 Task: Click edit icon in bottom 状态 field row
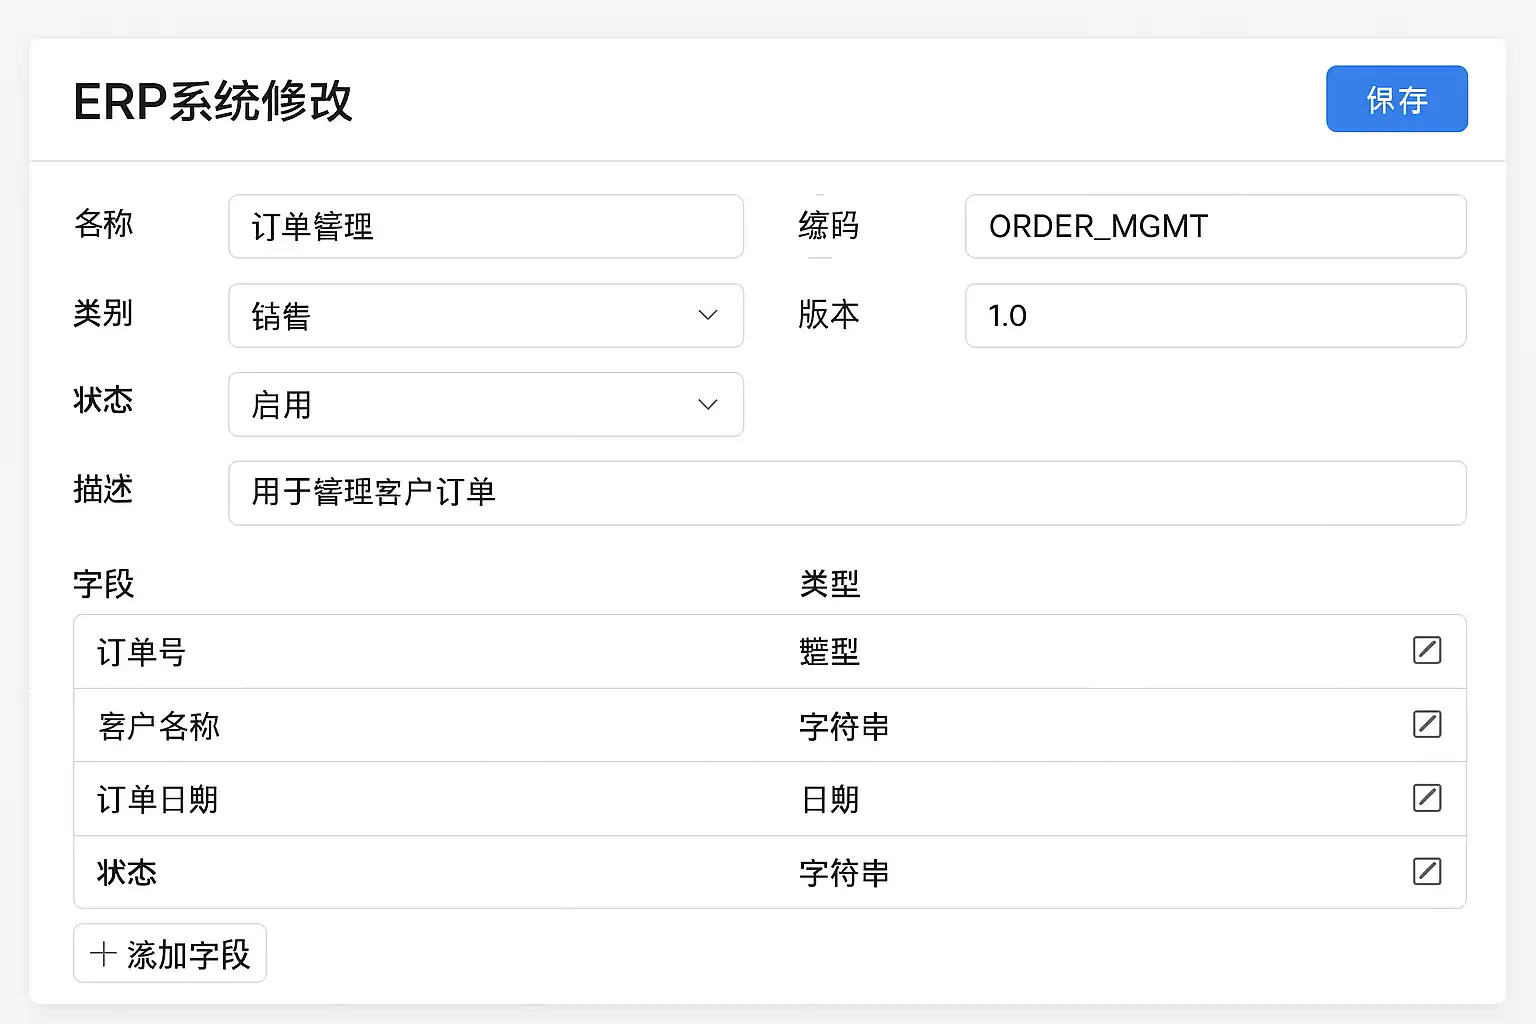[1427, 871]
